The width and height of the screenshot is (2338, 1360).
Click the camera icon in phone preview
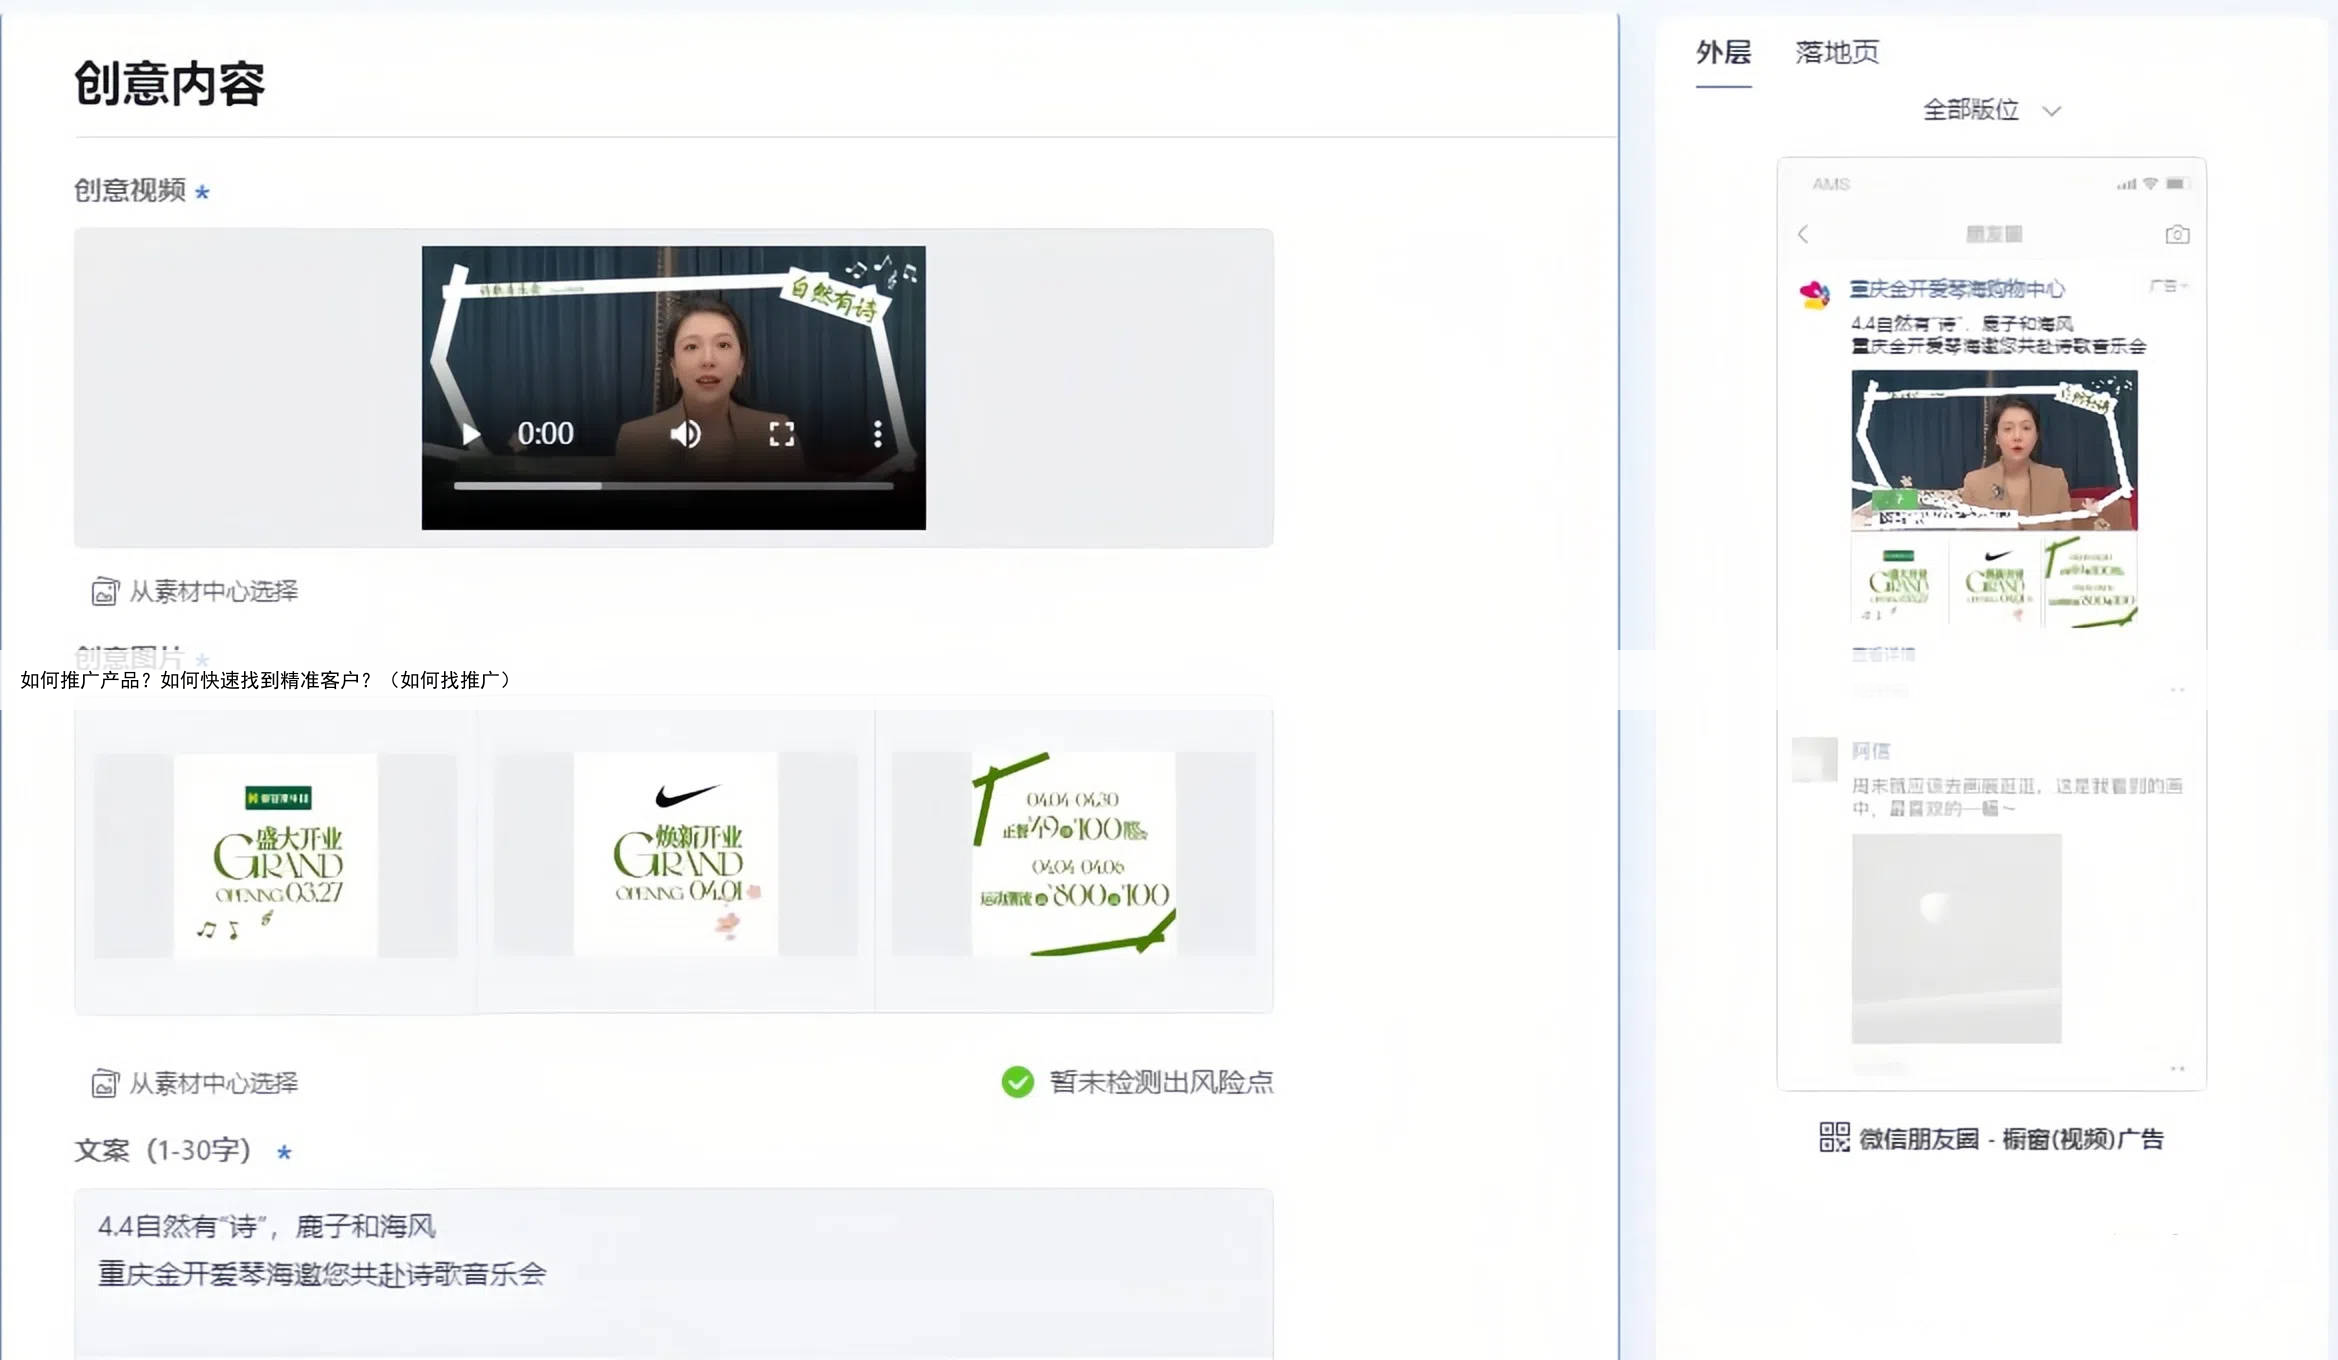coord(2177,234)
